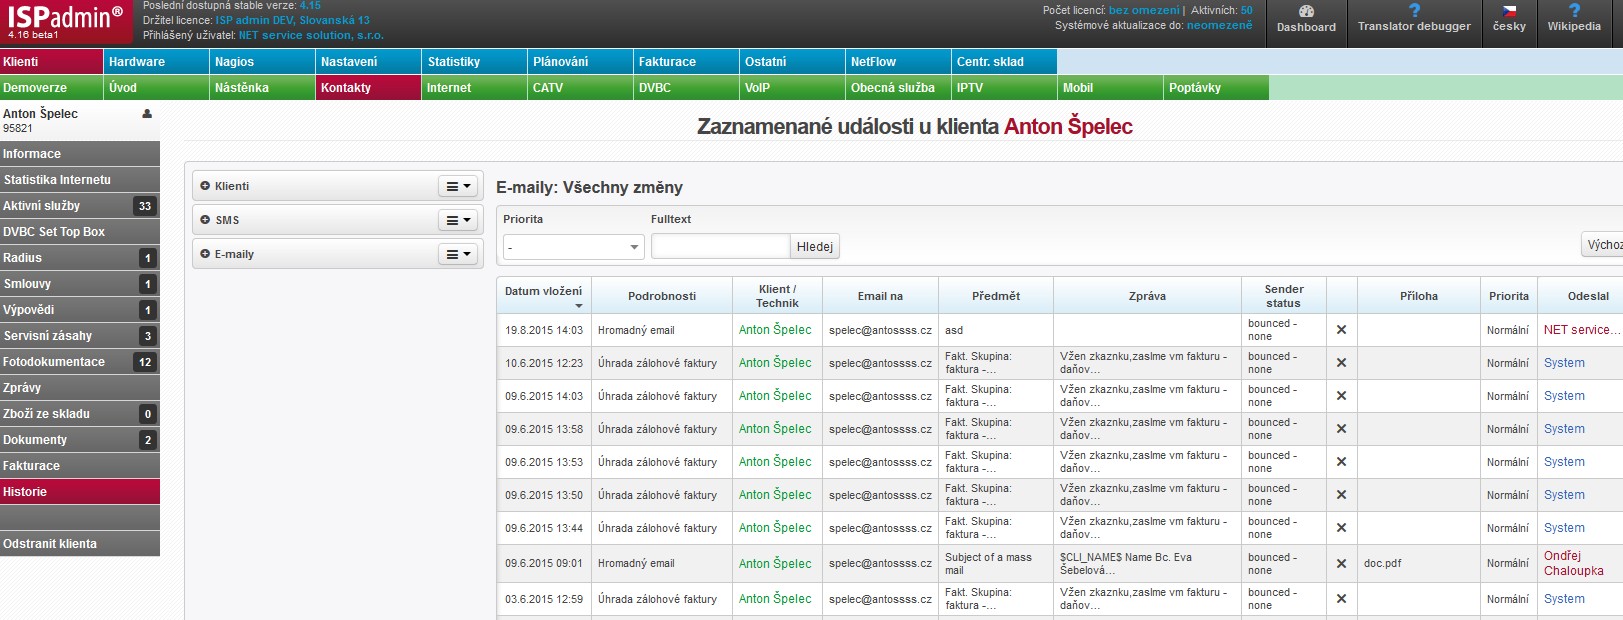
Task: Select the Nástěnka submenu tab
Action: tap(263, 88)
